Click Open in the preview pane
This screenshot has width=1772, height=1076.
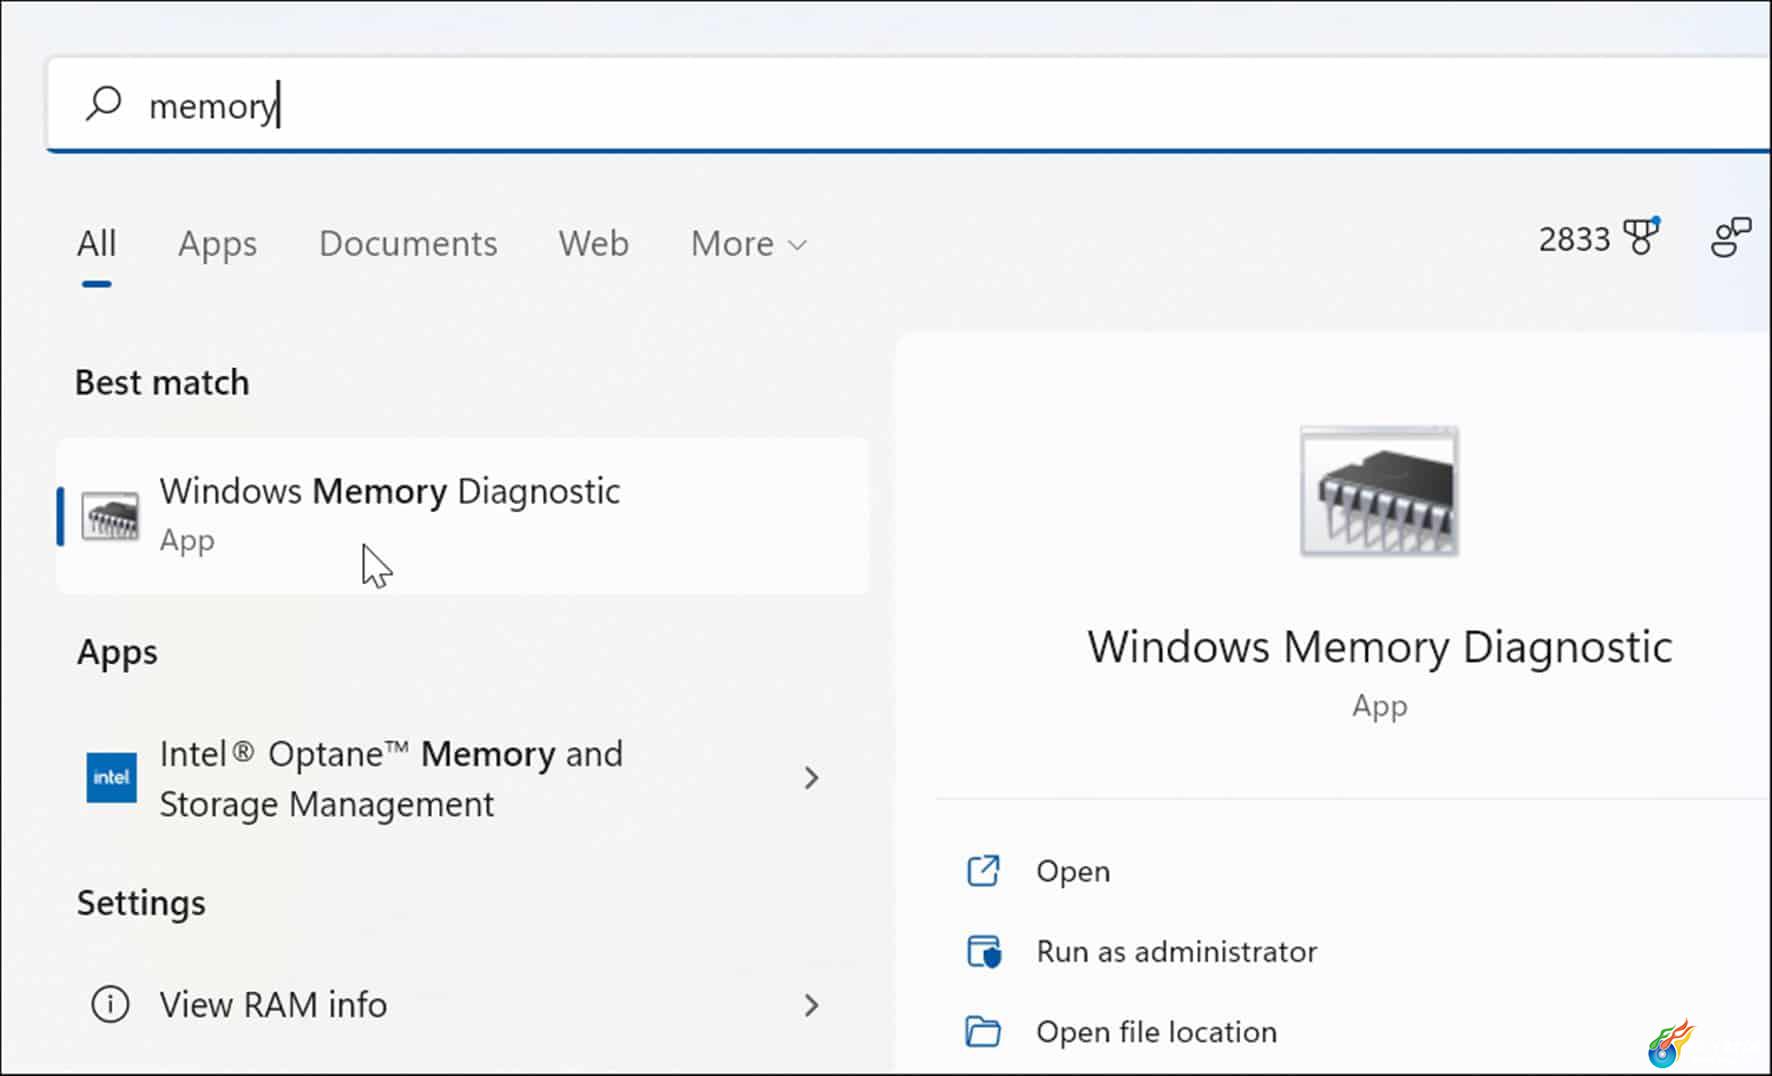[x=1073, y=871]
